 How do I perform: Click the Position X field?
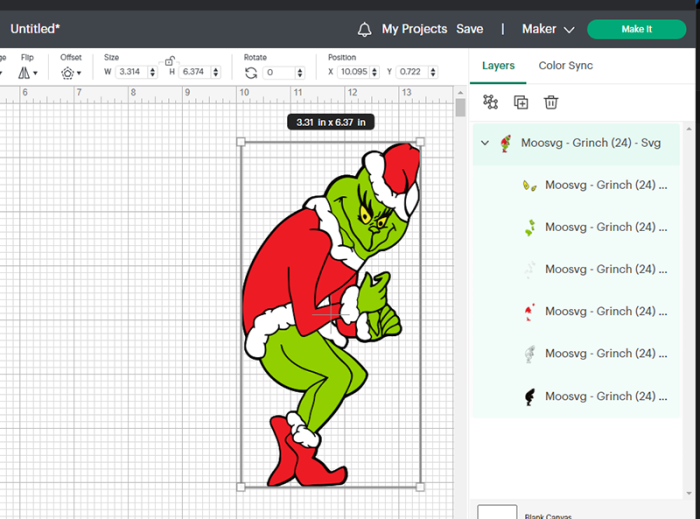tap(354, 72)
